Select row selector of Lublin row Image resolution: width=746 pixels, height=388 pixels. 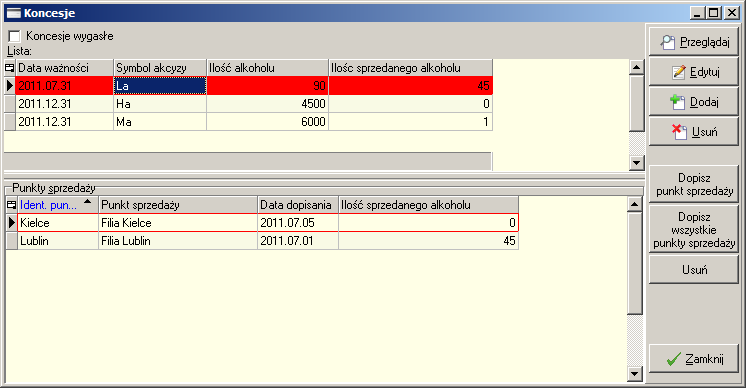coord(11,241)
